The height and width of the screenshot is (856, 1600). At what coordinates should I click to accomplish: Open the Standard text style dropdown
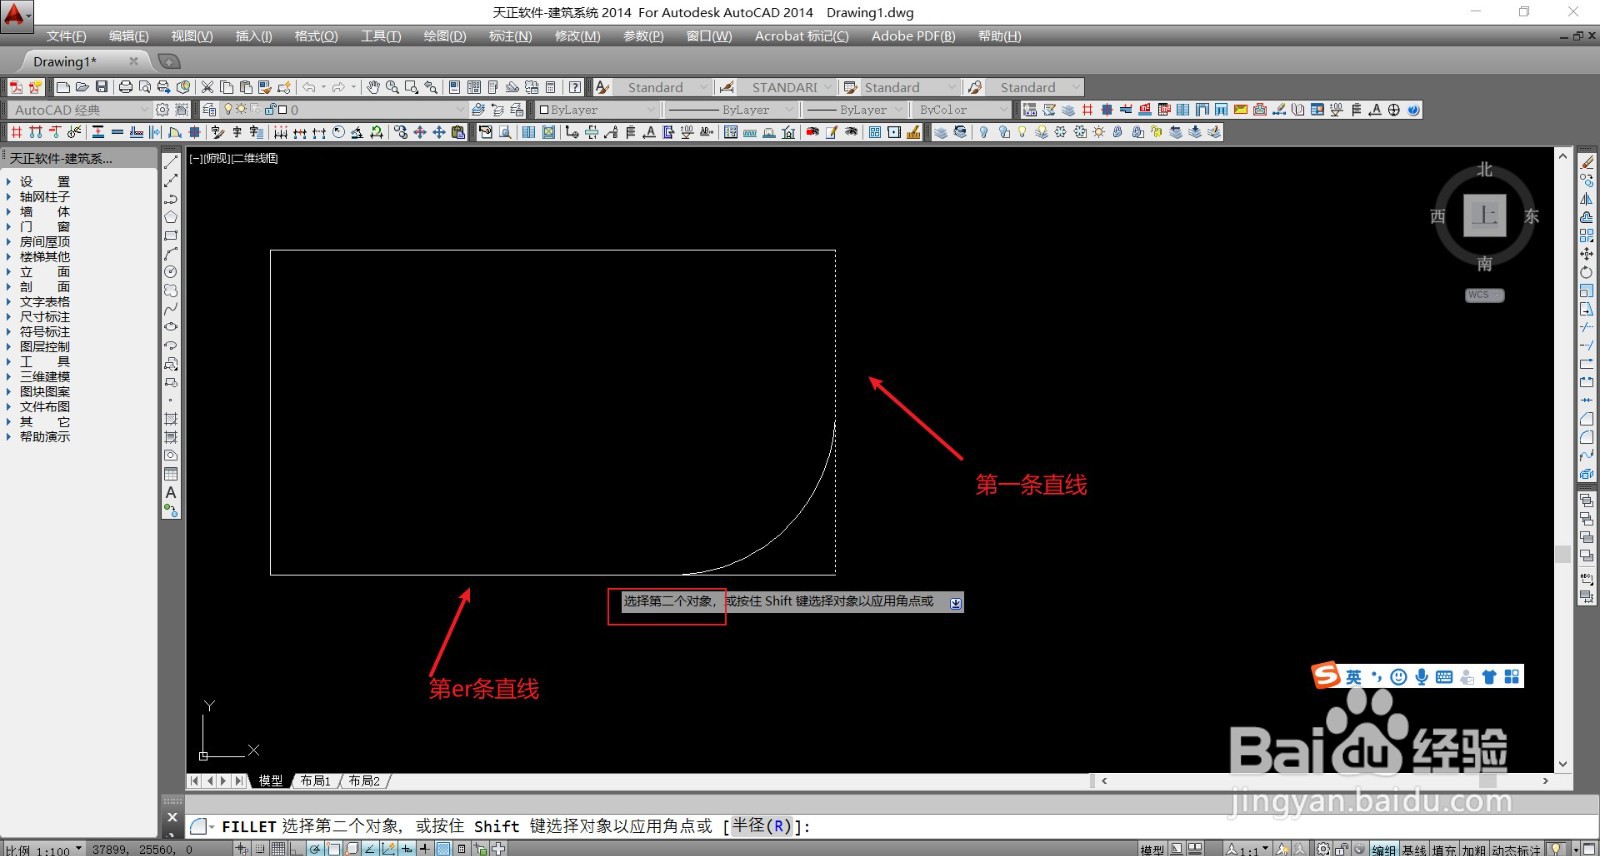[x=662, y=88]
